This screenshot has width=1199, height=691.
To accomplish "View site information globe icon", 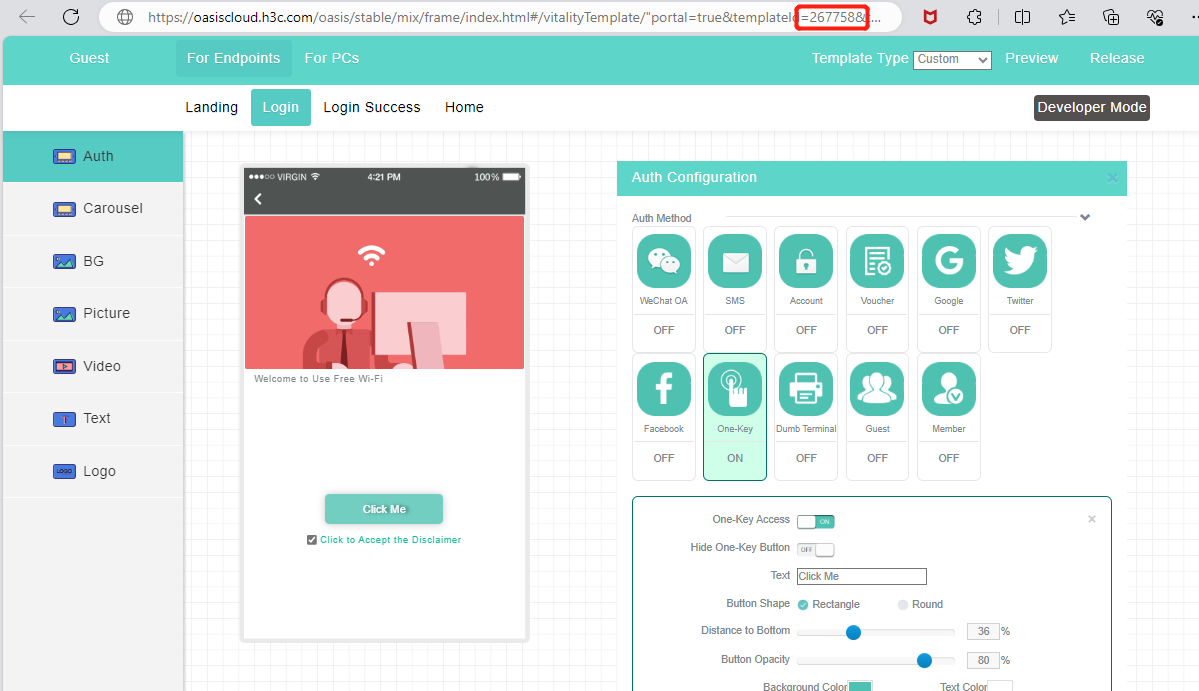I will coord(125,17).
